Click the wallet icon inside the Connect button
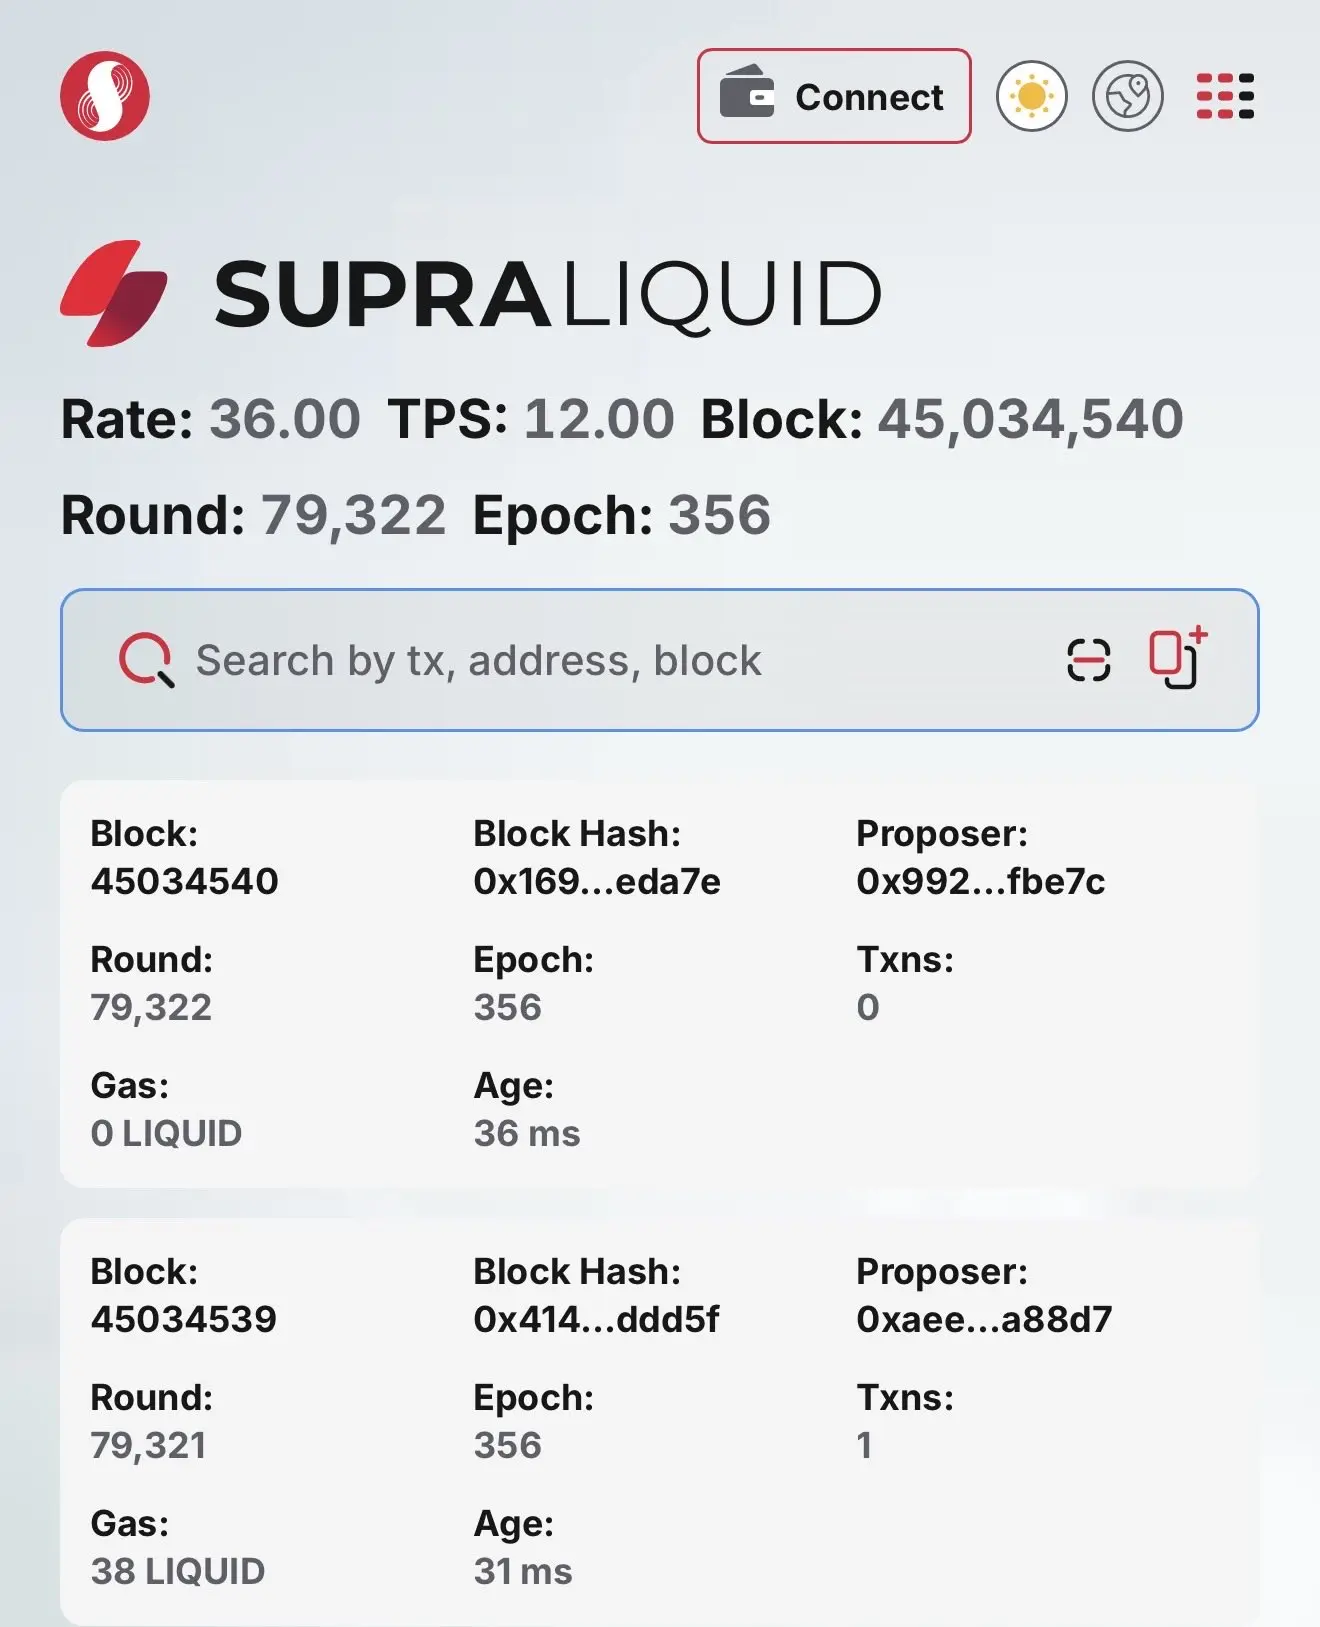The width and height of the screenshot is (1320, 1627). click(747, 93)
